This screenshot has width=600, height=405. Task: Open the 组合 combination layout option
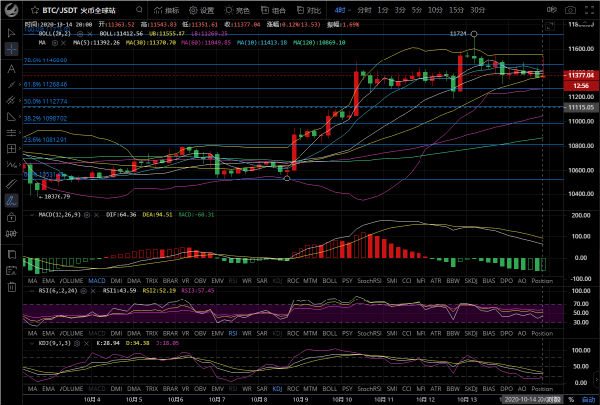pos(273,10)
